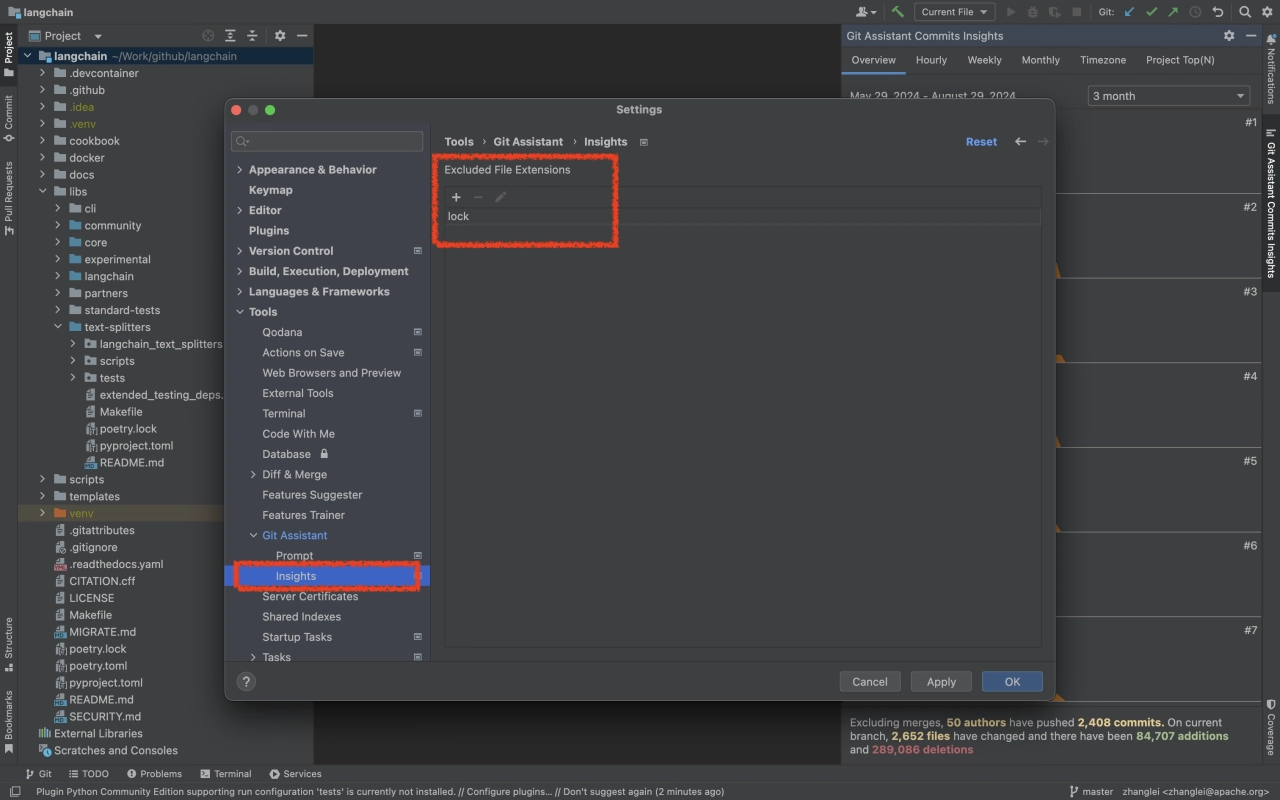Open the build hammer icon
Viewport: 1280px width, 800px height.
click(x=897, y=12)
